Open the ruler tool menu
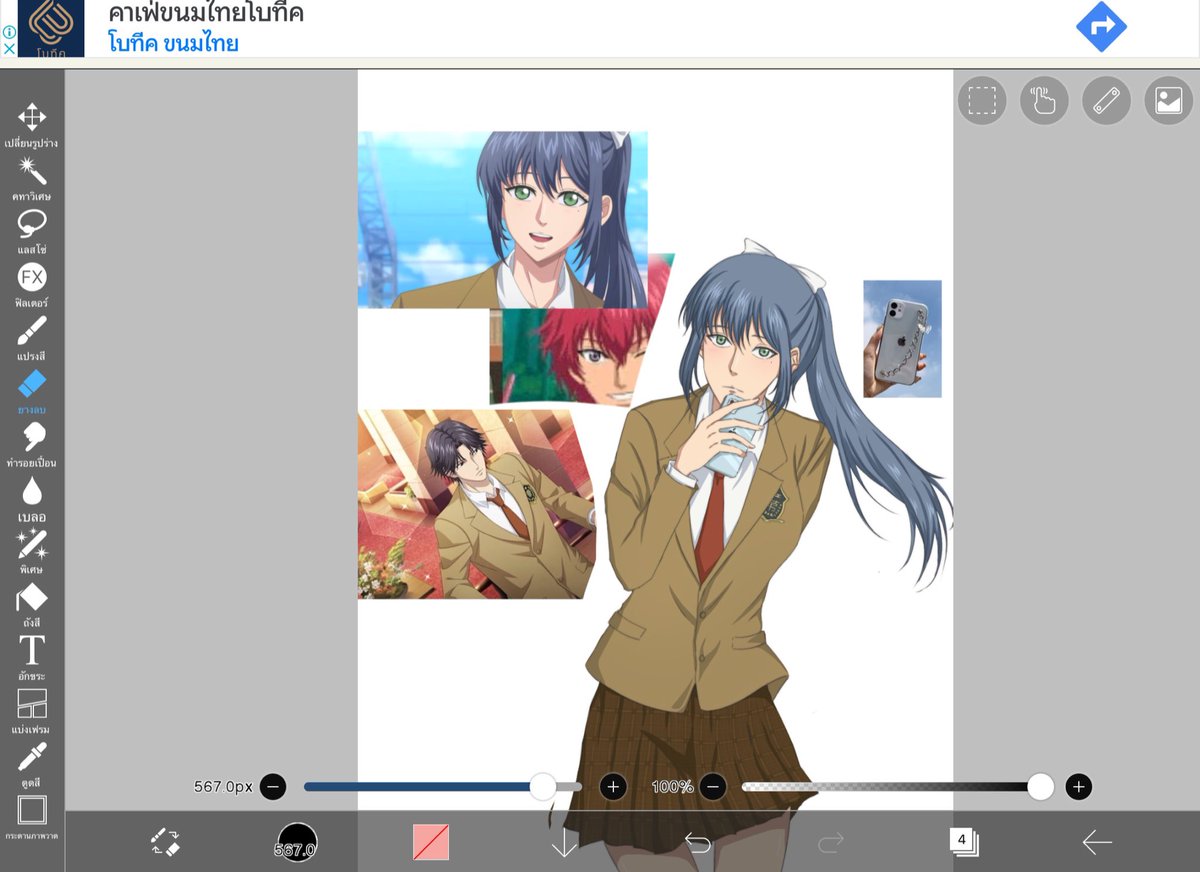This screenshot has height=872, width=1200. (1106, 100)
